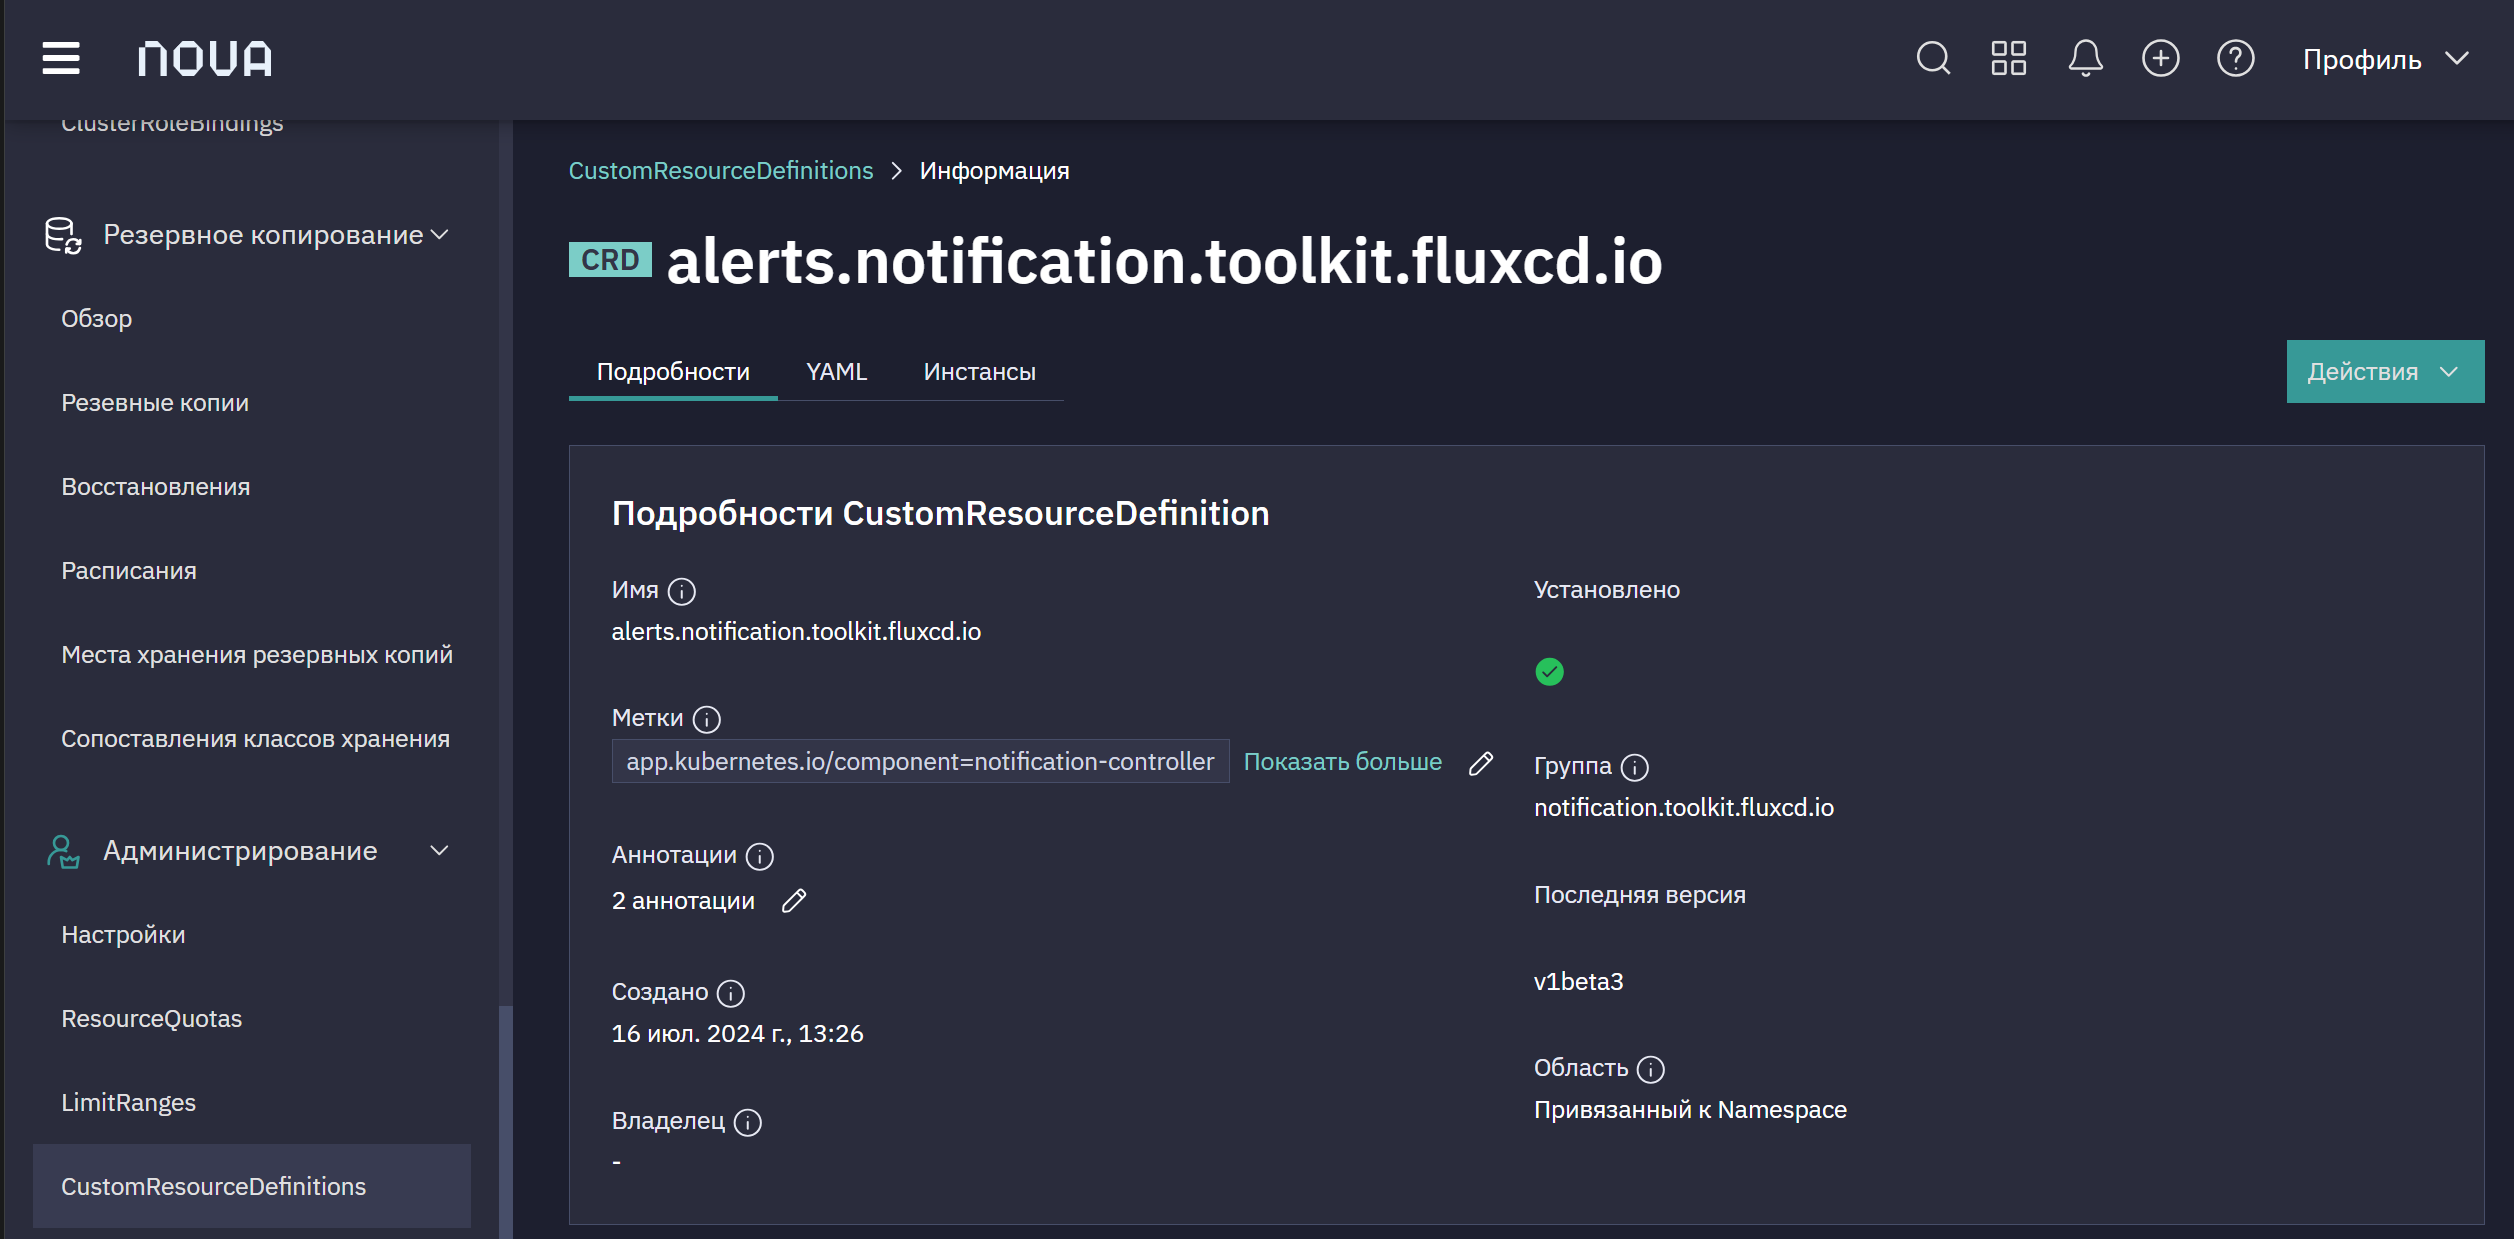Click CustomResourceDefinitions breadcrumb link
This screenshot has height=1239, width=2514.
coord(721,171)
